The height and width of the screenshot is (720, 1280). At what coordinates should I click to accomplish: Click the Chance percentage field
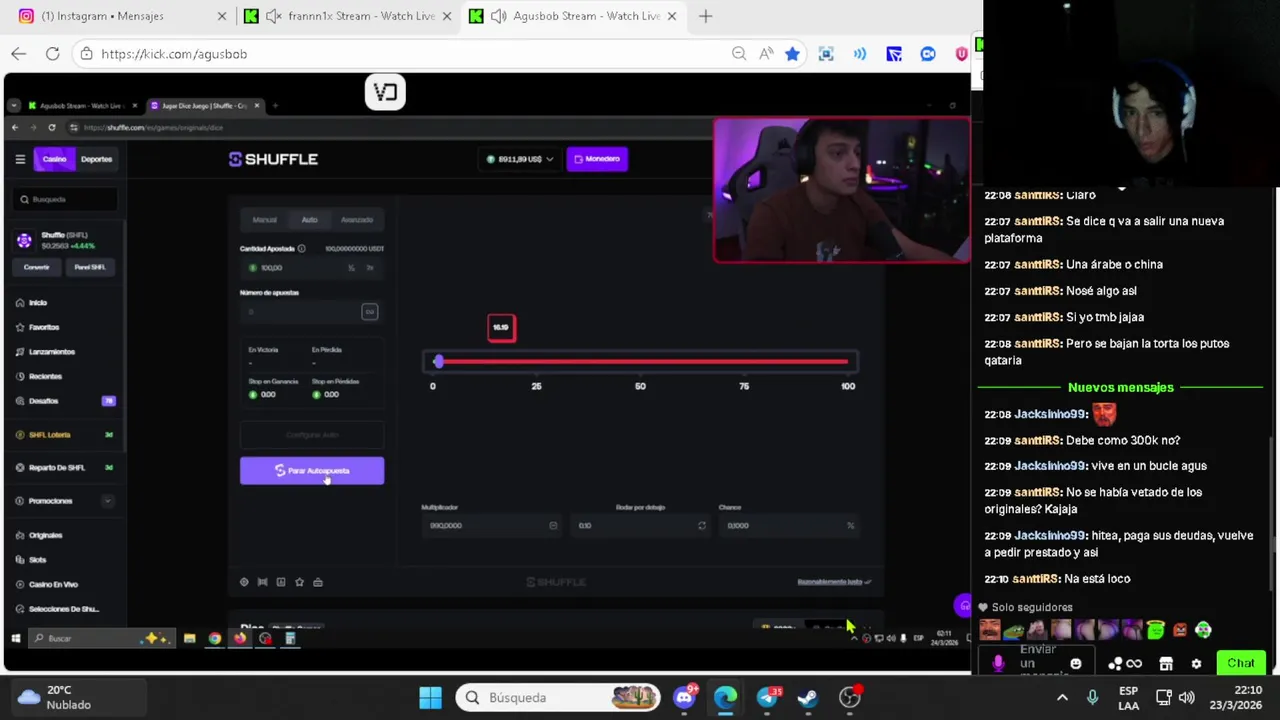click(x=788, y=525)
